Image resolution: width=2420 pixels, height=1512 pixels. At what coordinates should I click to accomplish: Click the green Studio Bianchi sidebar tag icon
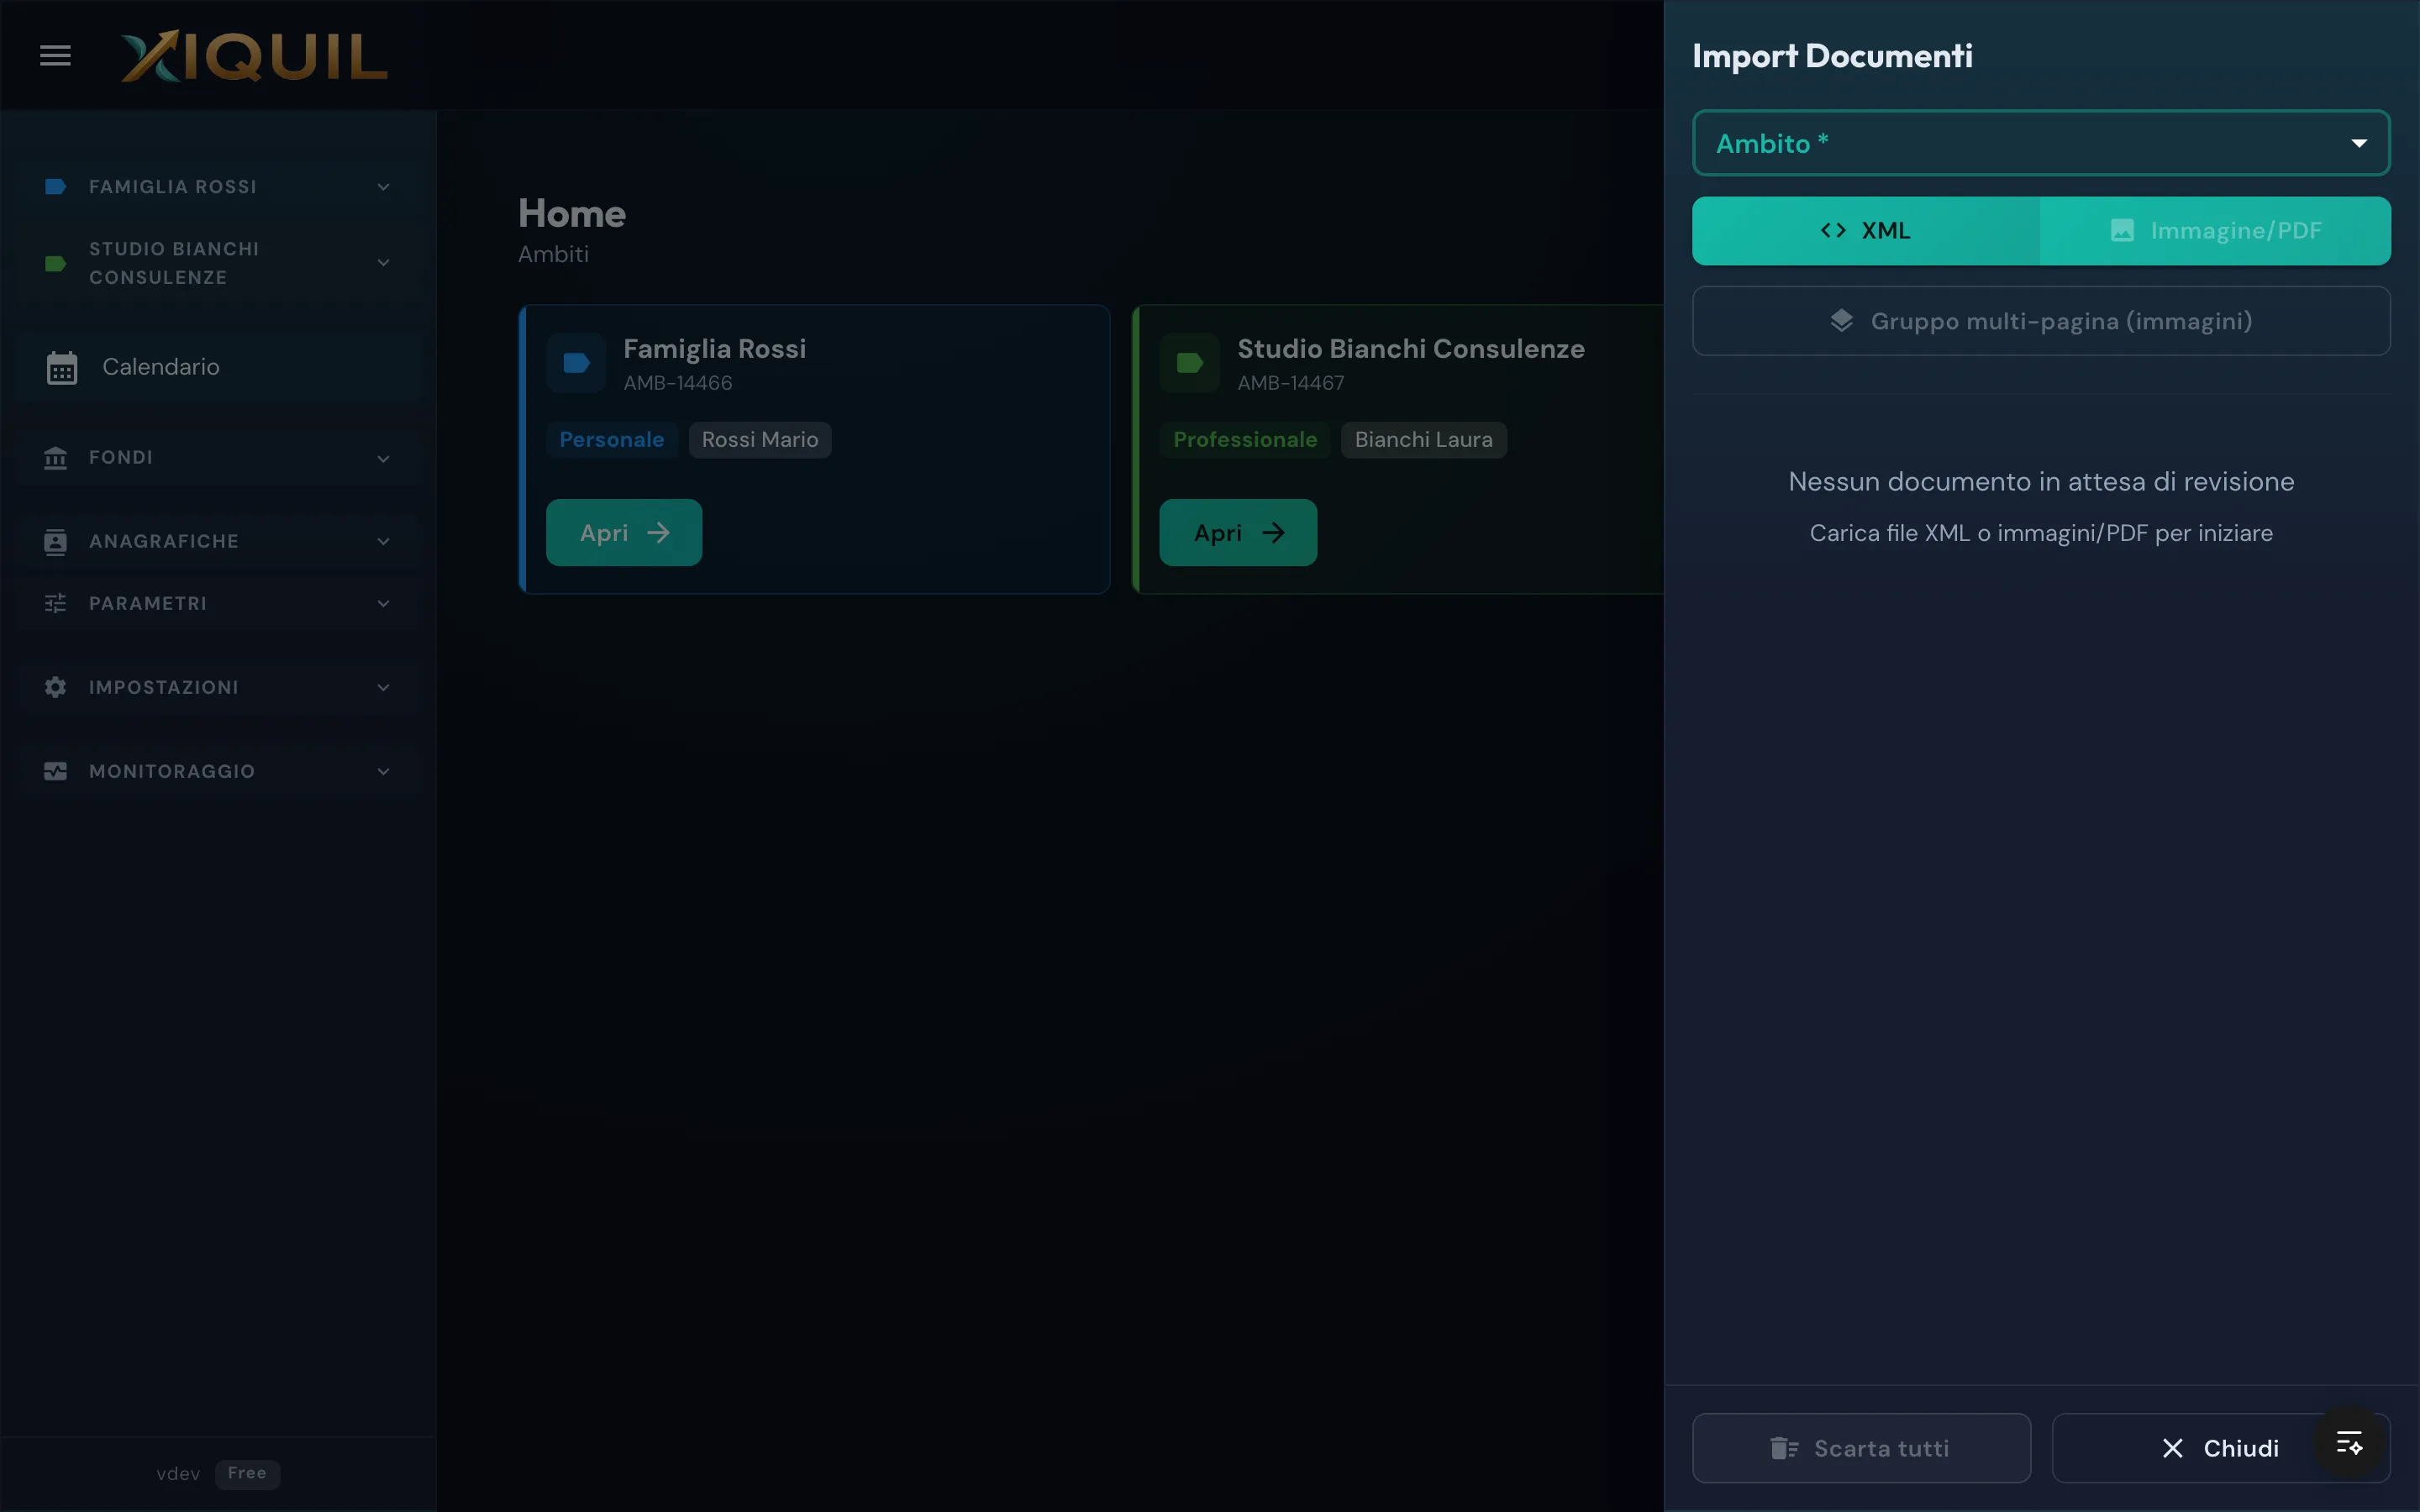coord(56,263)
